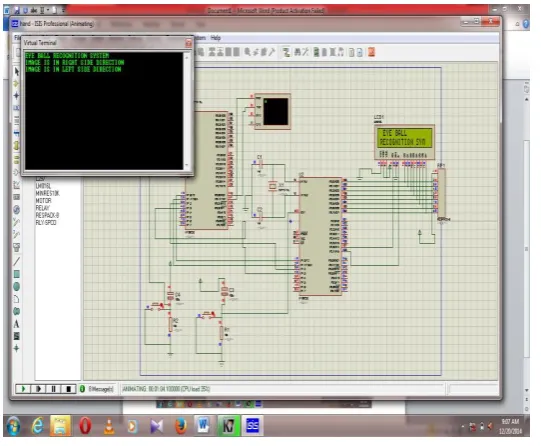The height and width of the screenshot is (446, 541).
Task: Pause the running simulation
Action: [53, 389]
